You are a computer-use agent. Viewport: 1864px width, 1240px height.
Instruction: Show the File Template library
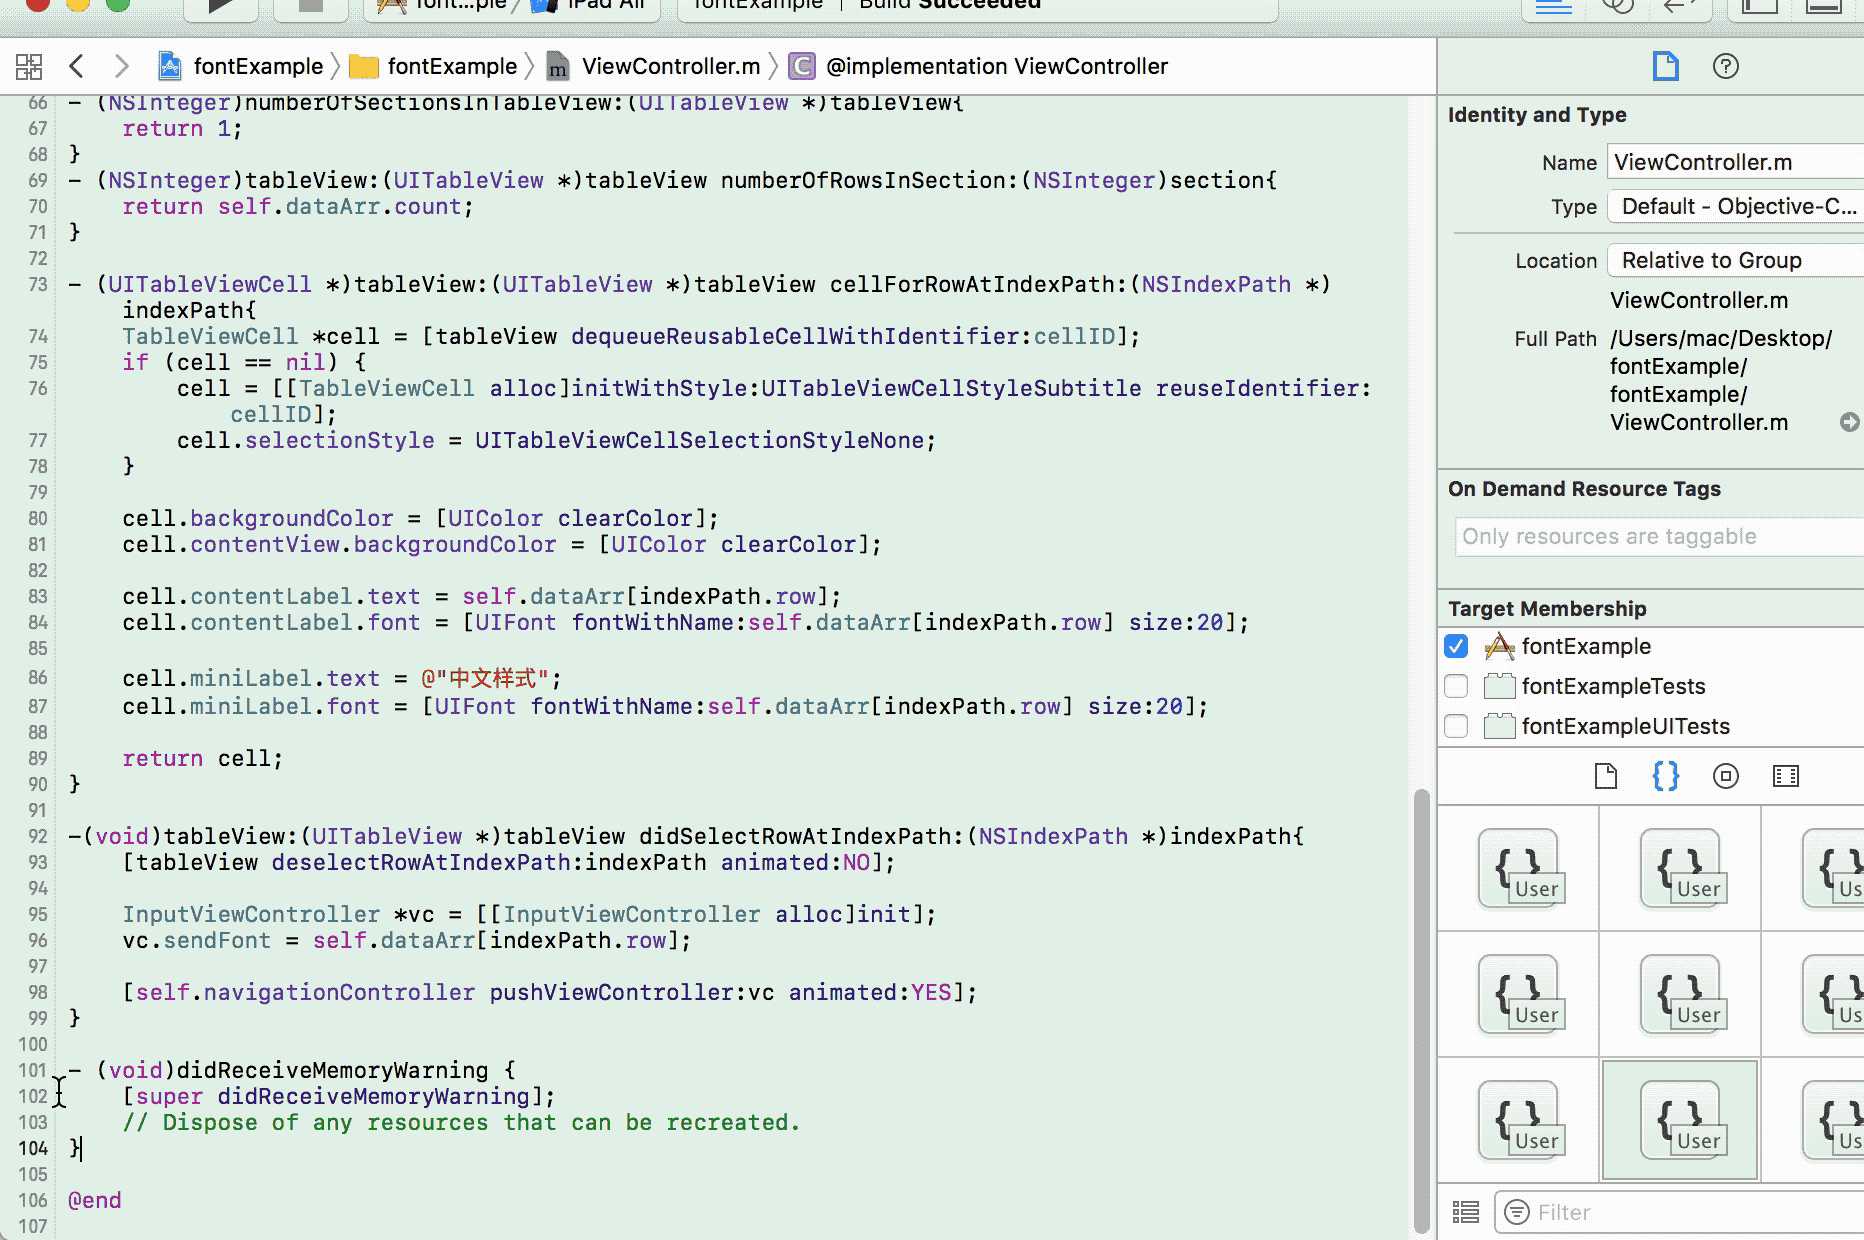(1605, 776)
